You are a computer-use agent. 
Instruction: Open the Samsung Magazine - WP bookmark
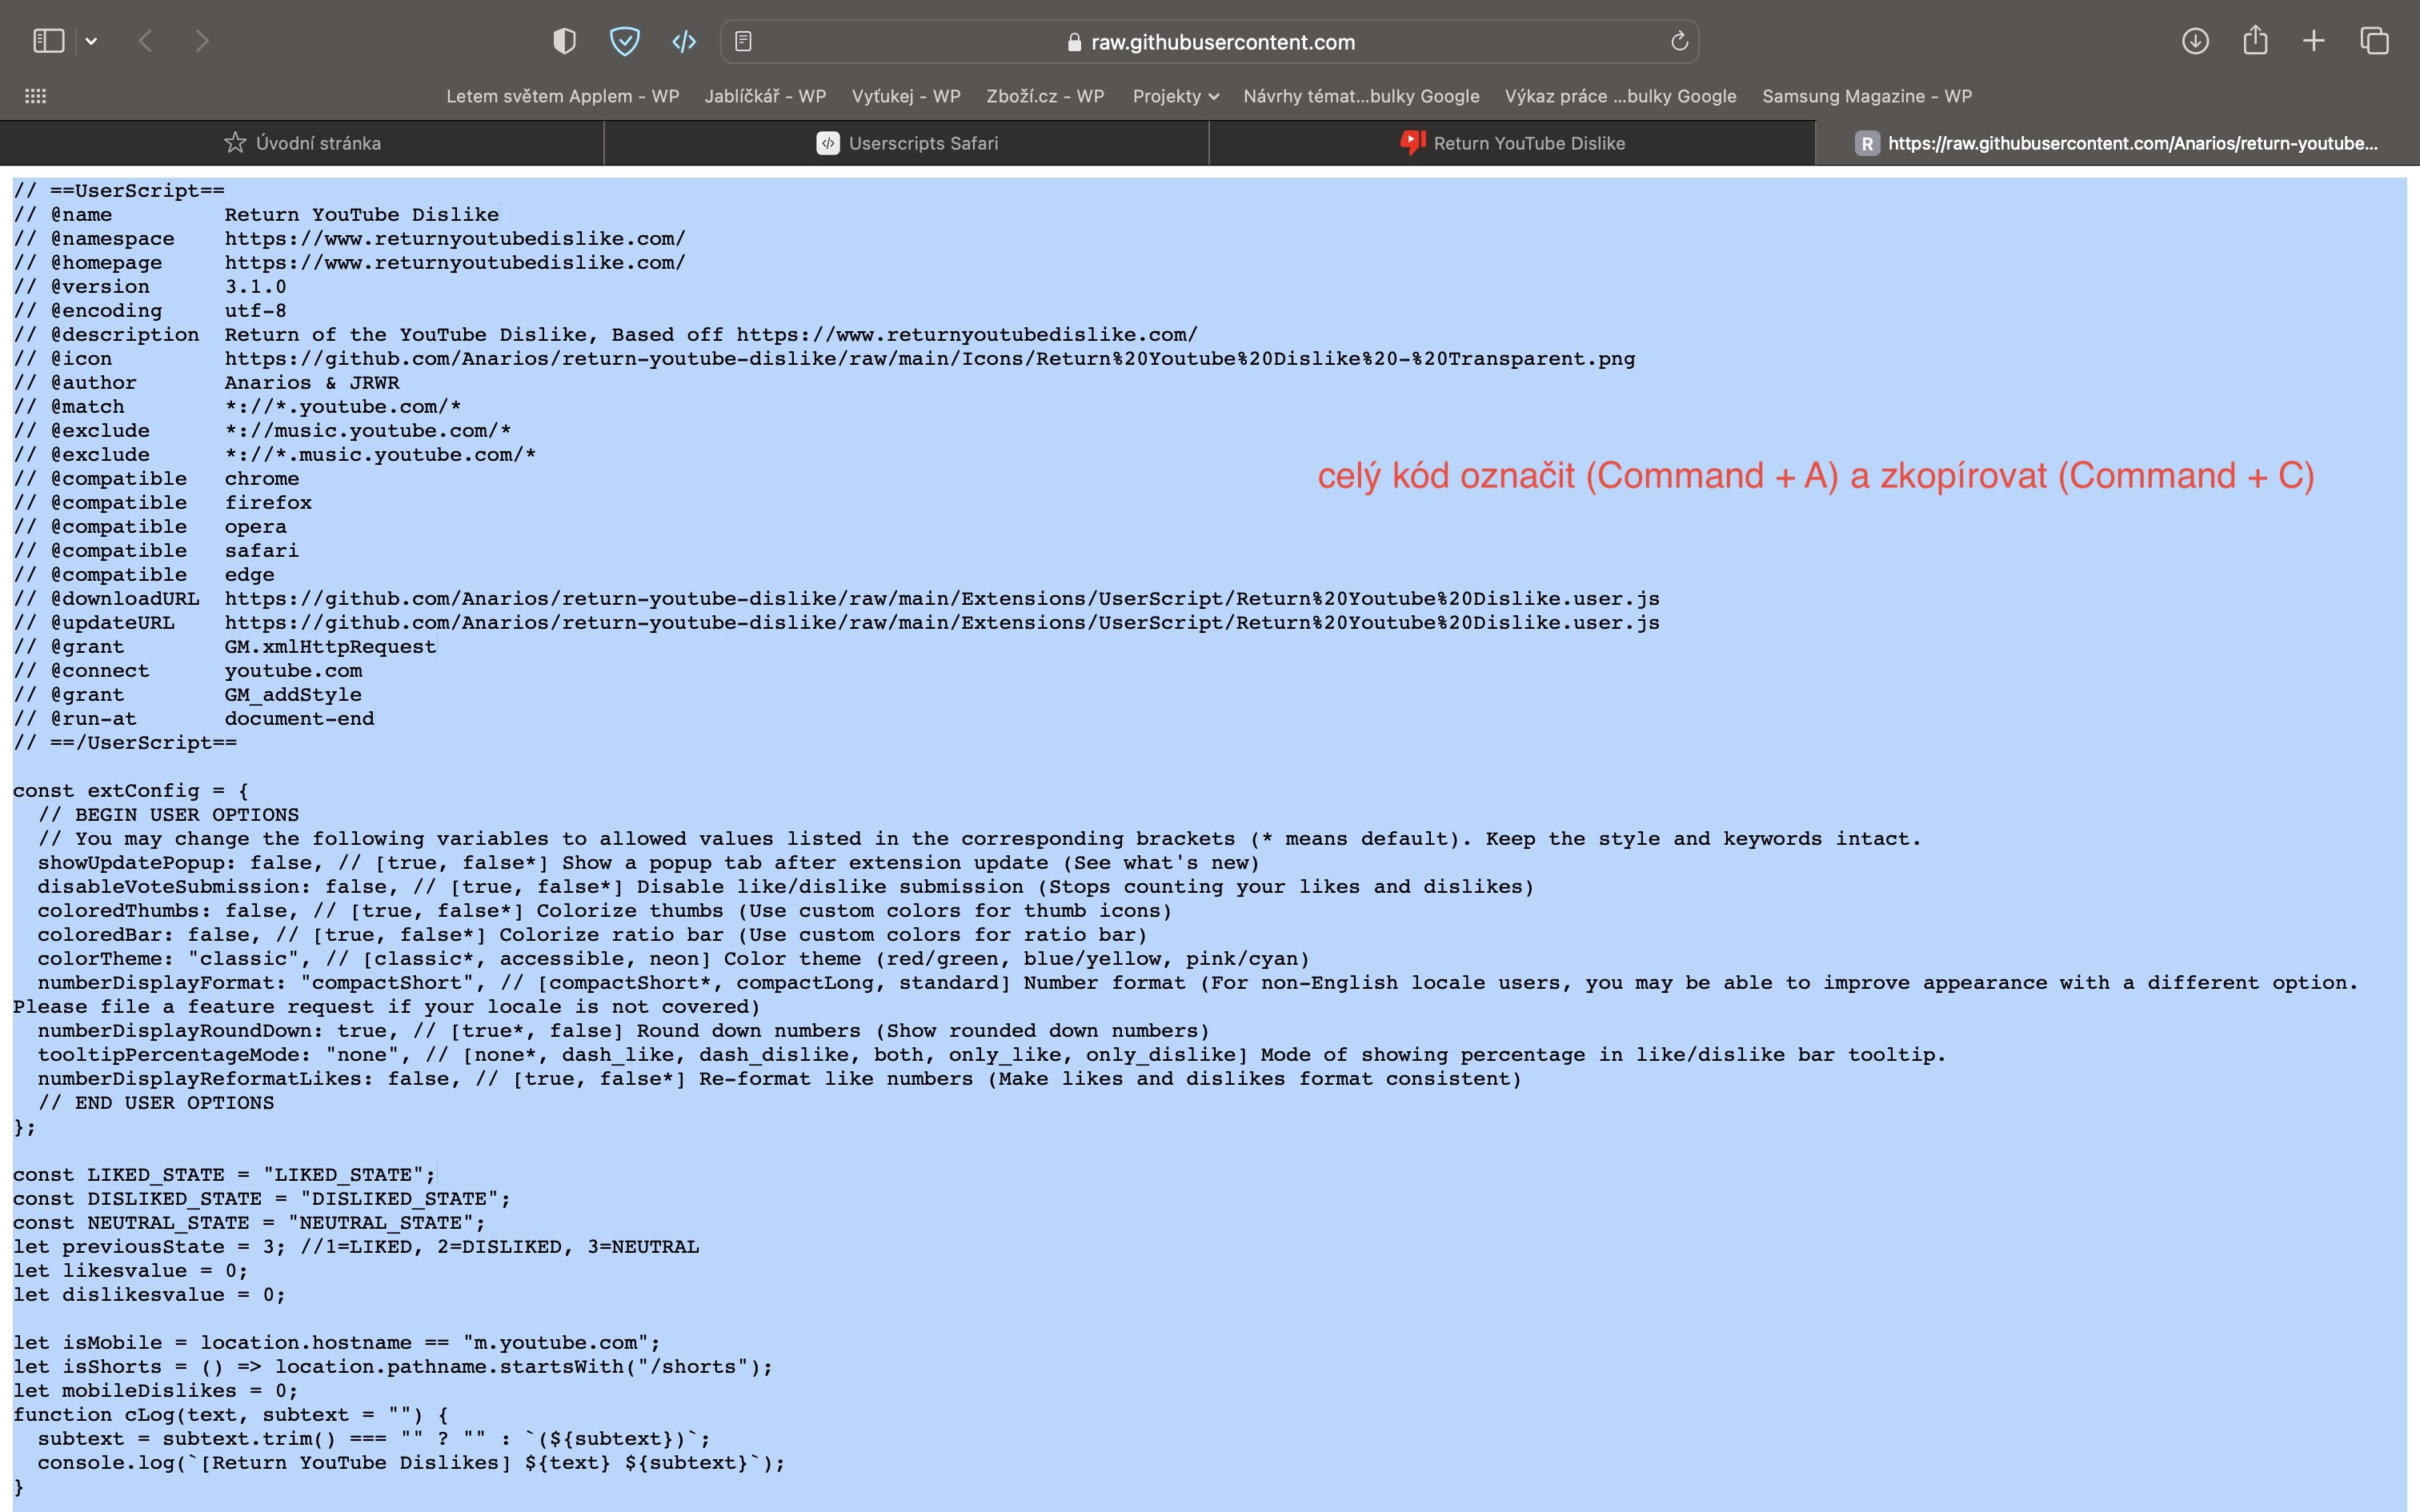pyautogui.click(x=1866, y=96)
